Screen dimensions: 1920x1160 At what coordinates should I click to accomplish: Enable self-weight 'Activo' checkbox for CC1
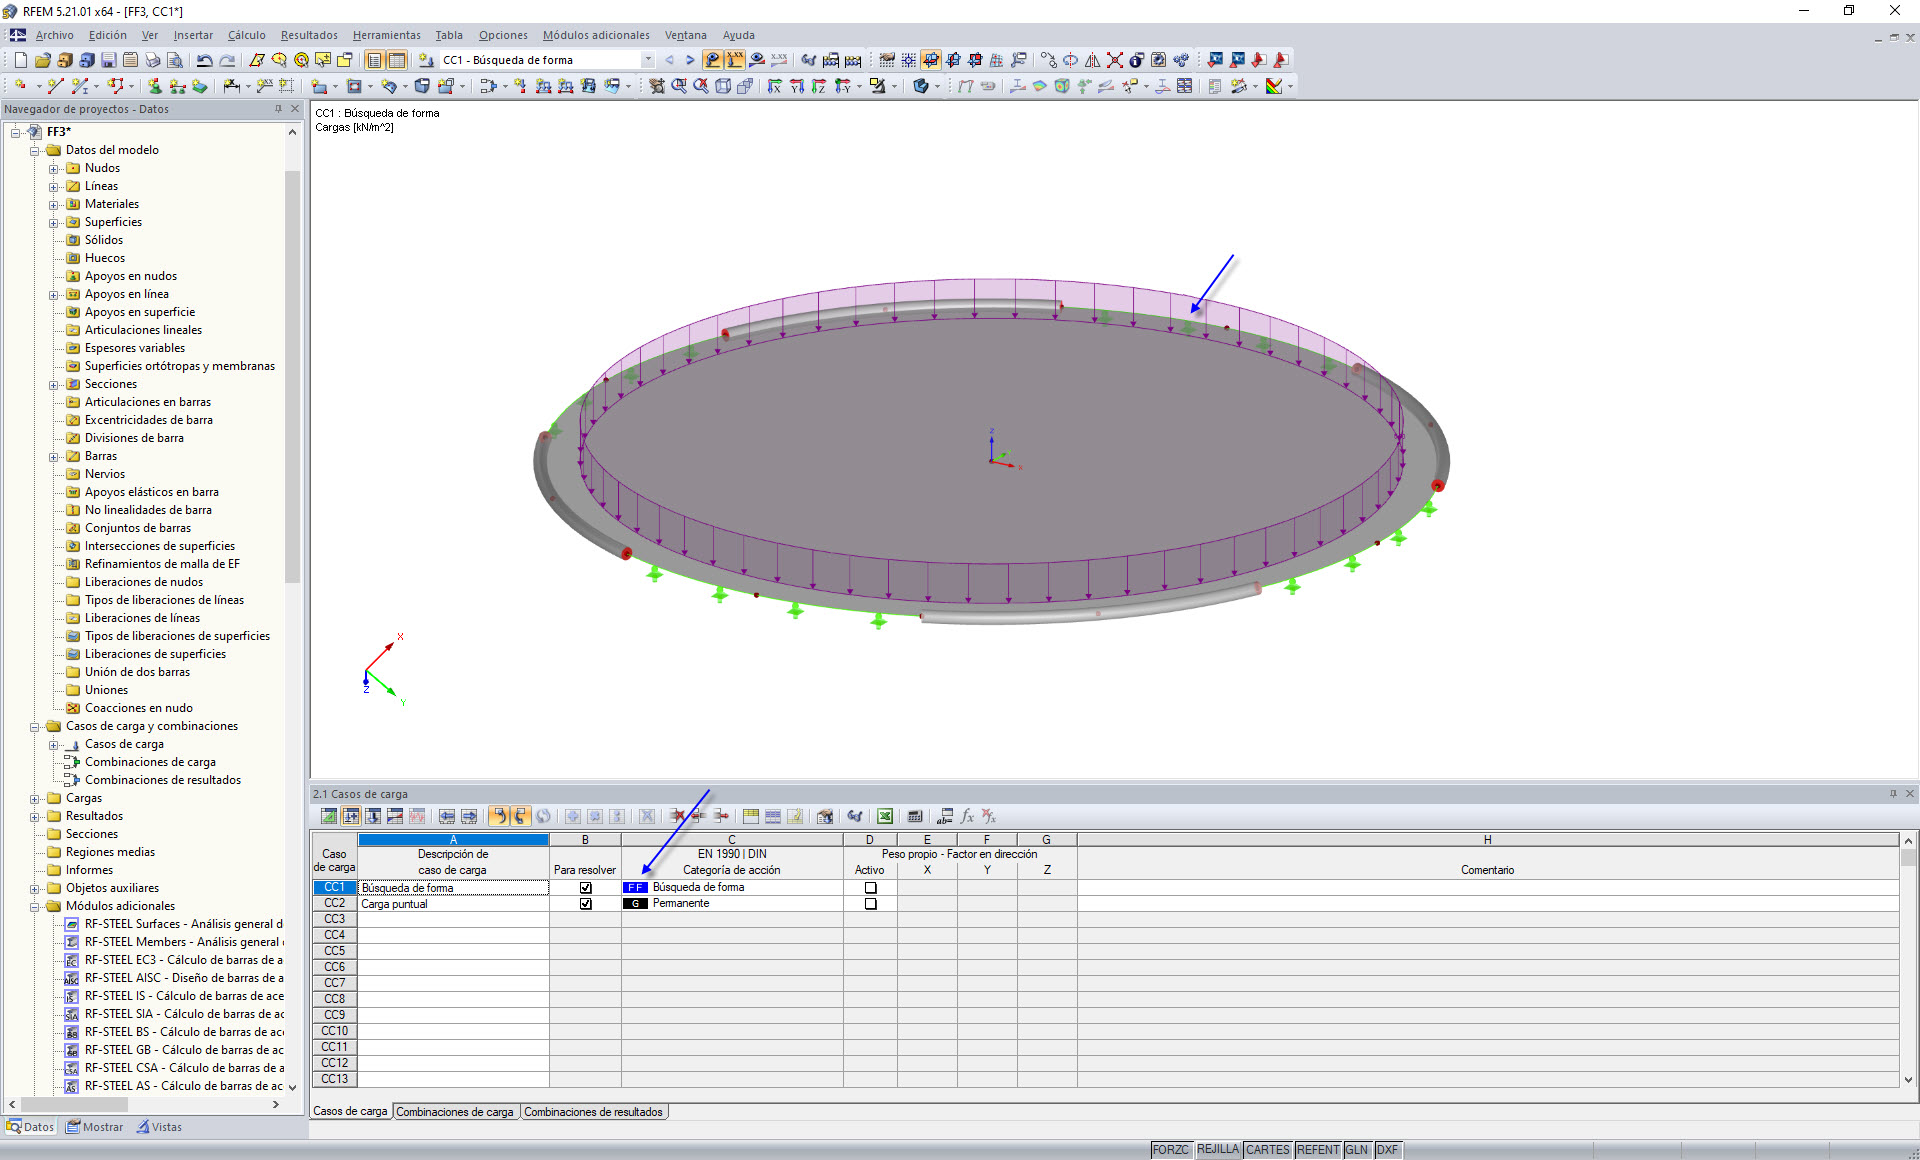click(870, 888)
